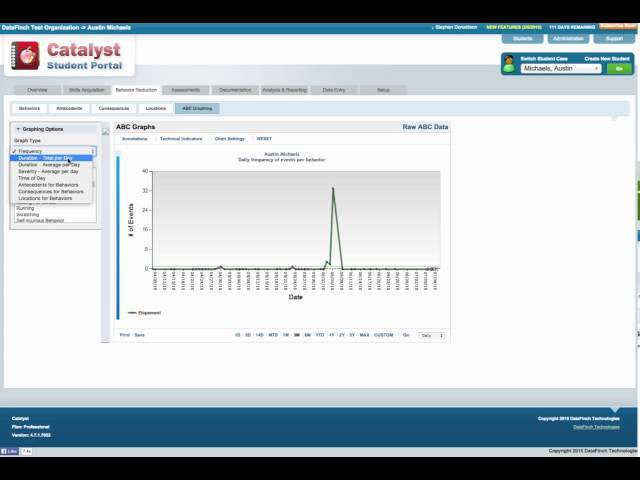640x480 pixels.
Task: Click the broken image icon beside Graphing Options
Action: 106,132
